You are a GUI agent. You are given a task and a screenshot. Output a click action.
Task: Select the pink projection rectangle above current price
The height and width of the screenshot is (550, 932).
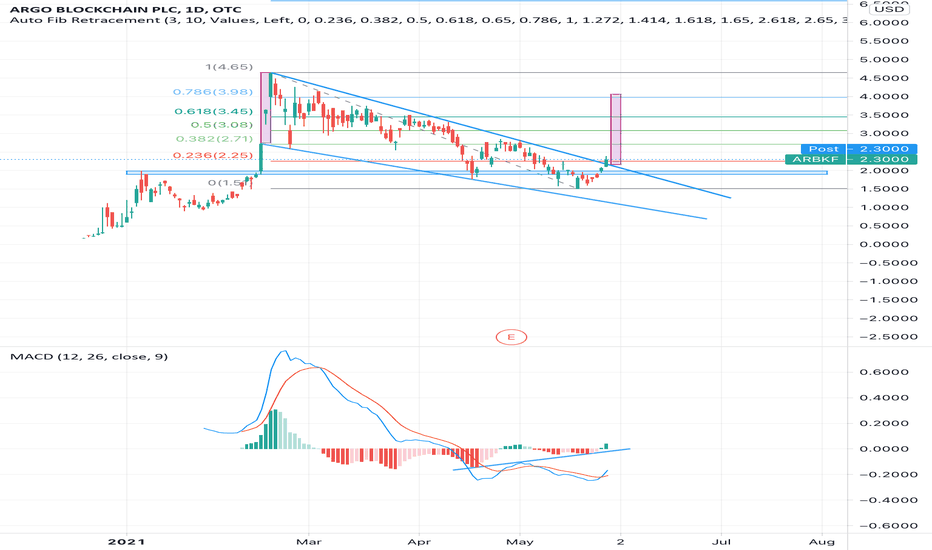[x=616, y=129]
